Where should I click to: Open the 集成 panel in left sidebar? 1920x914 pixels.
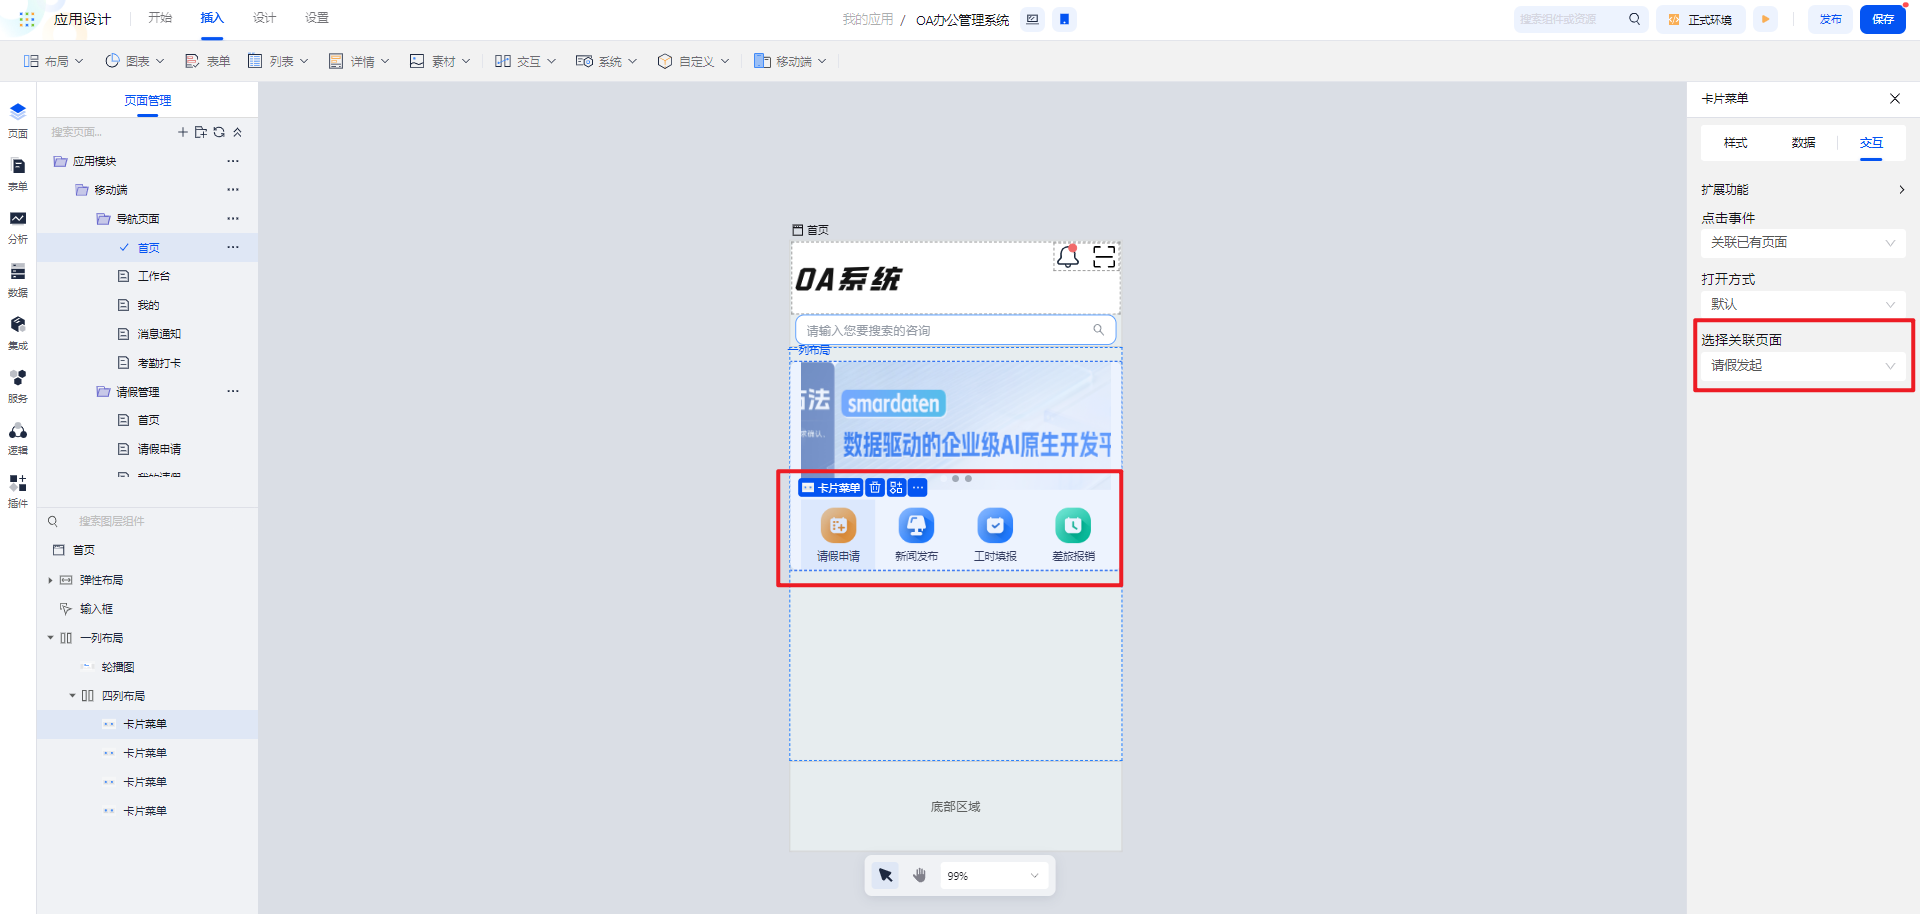pyautogui.click(x=18, y=333)
